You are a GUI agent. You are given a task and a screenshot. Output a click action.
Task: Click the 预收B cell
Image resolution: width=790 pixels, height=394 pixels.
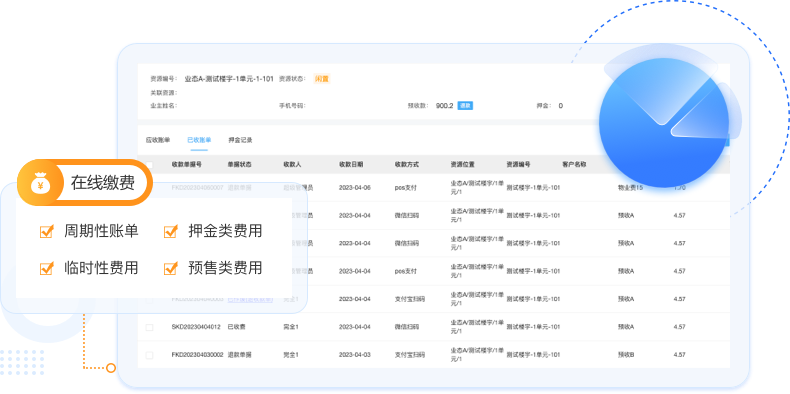click(x=626, y=355)
